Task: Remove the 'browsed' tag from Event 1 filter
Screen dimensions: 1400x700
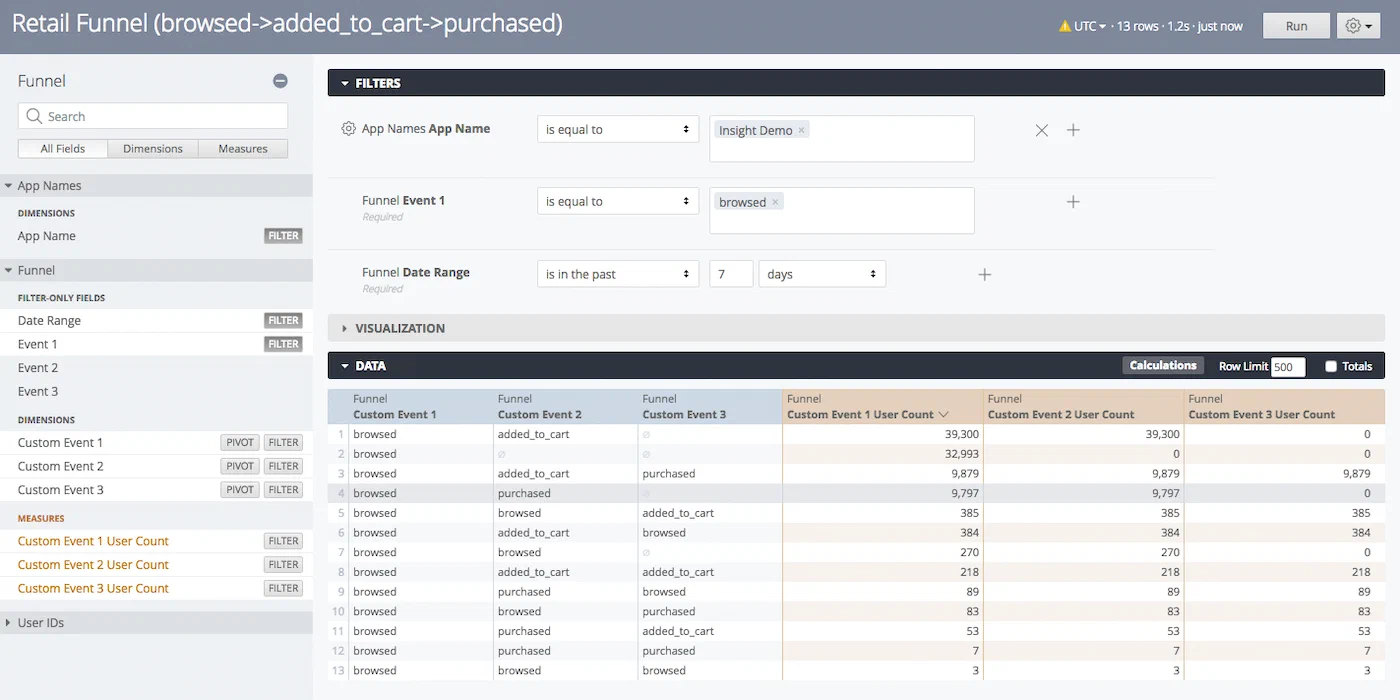Action: (775, 202)
